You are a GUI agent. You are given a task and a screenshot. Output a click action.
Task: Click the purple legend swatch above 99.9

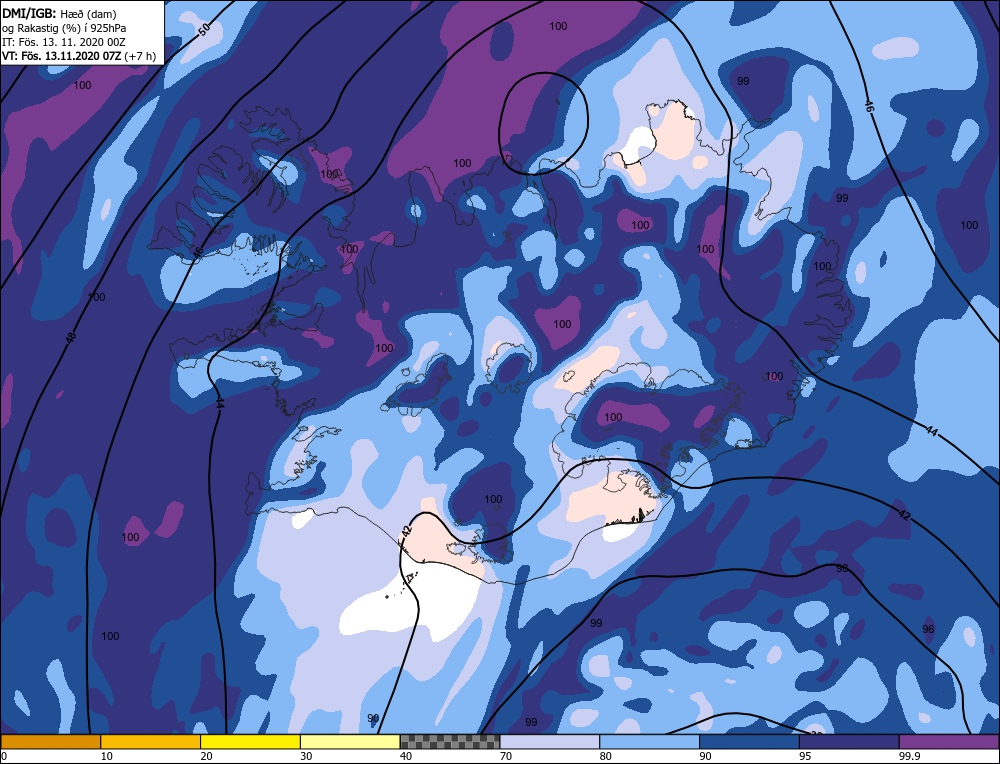point(949,742)
